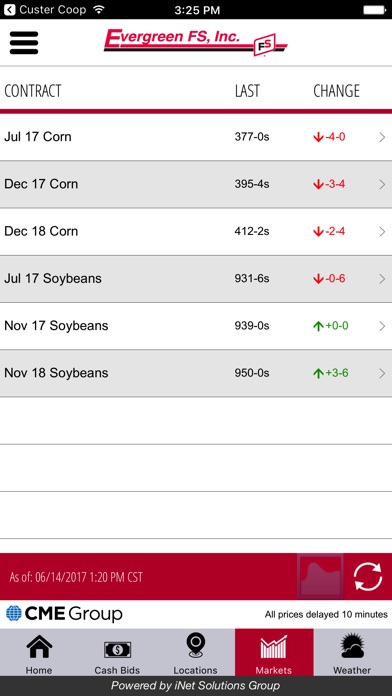This screenshot has width=392, height=696.
Task: Open Nov 17 Soybeans contract row
Action: 196,326
